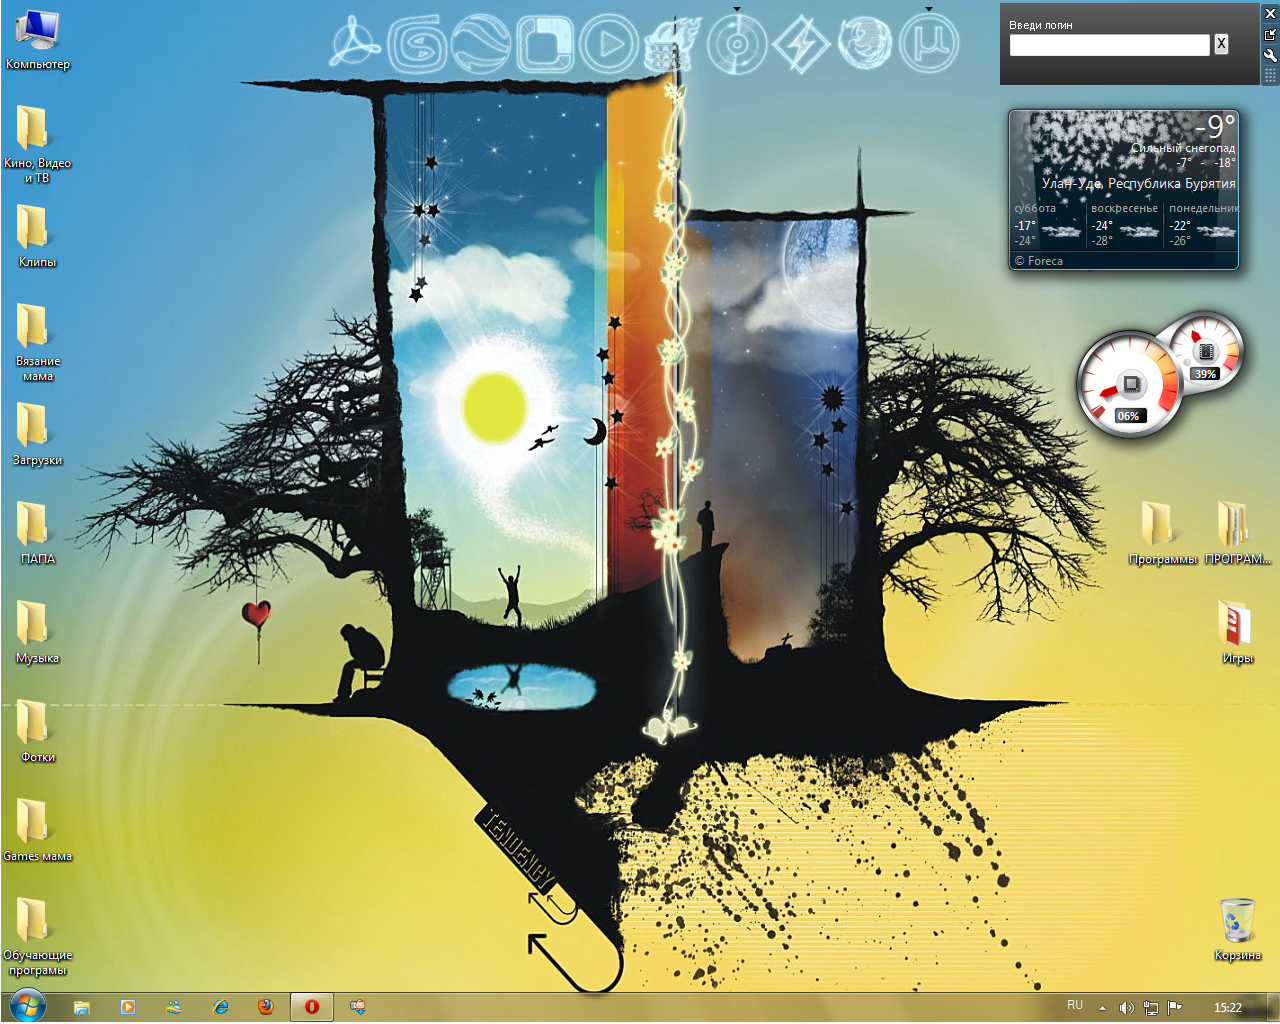This screenshot has height=1024, width=1280.
Task: Select the lightning bolt dock icon
Action: point(800,45)
